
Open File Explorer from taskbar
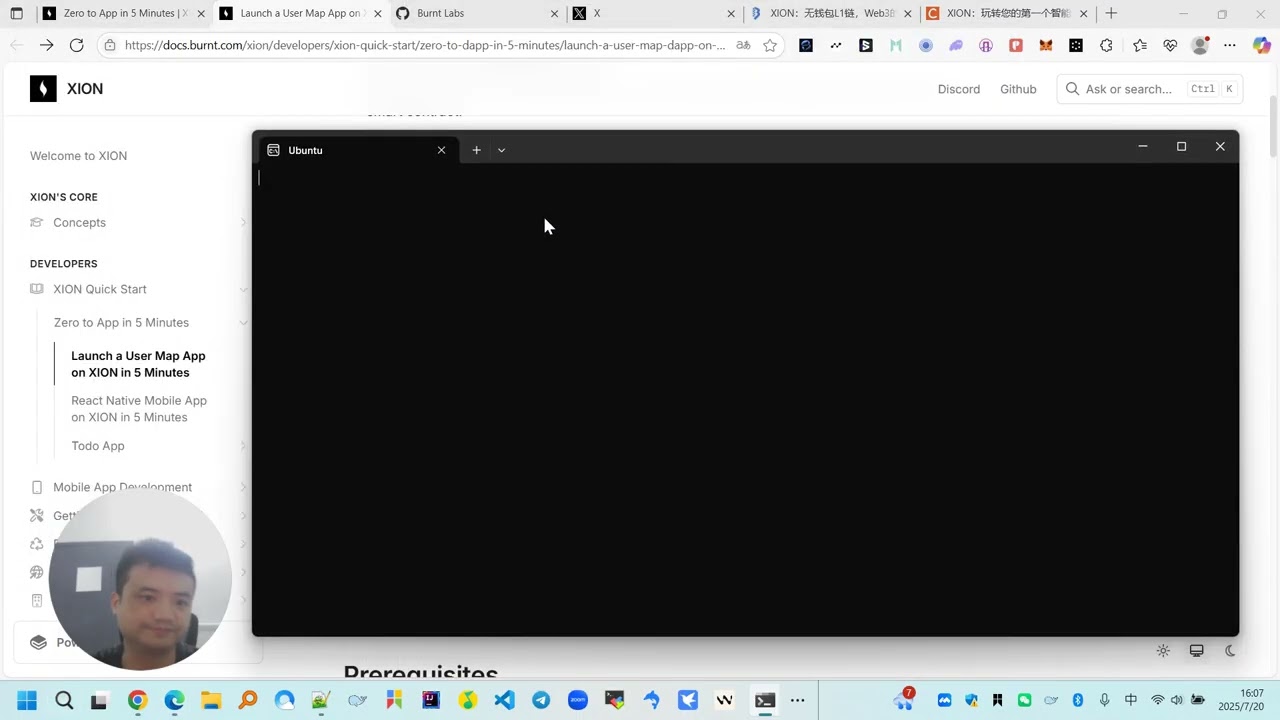click(211, 700)
